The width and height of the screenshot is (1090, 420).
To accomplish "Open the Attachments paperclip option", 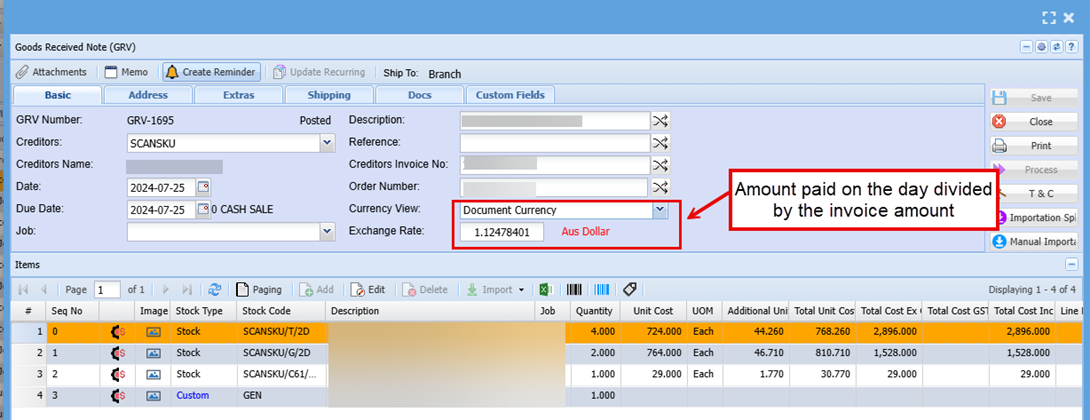I will pos(52,73).
